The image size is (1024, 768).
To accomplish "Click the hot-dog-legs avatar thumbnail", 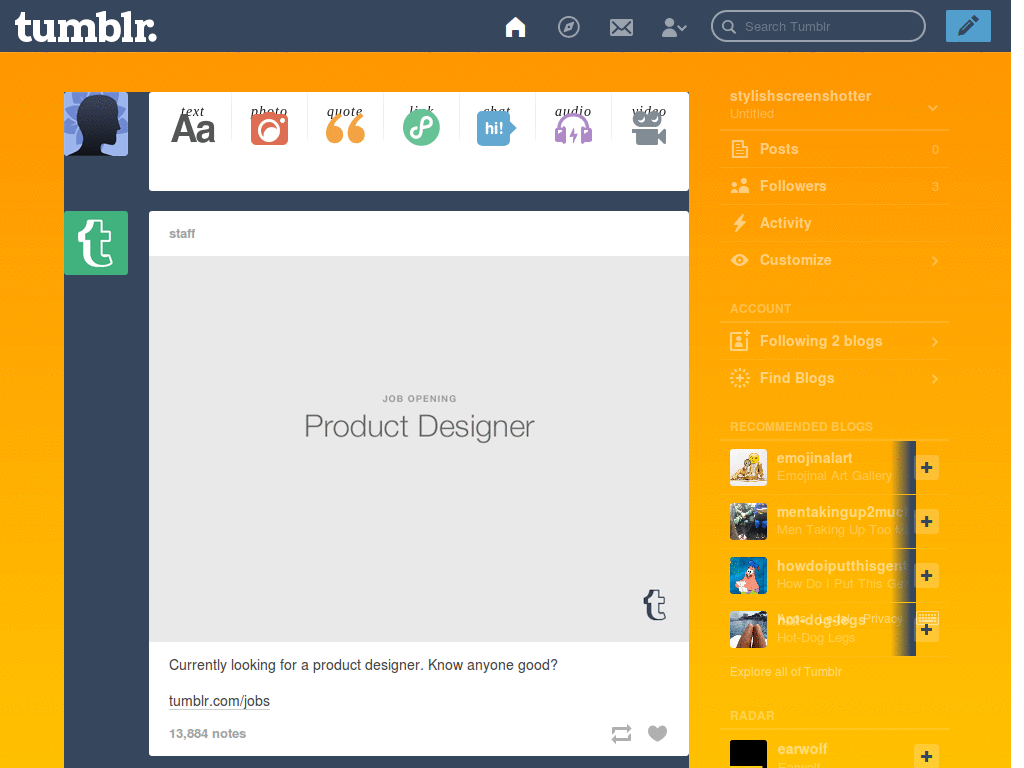I will 748,630.
